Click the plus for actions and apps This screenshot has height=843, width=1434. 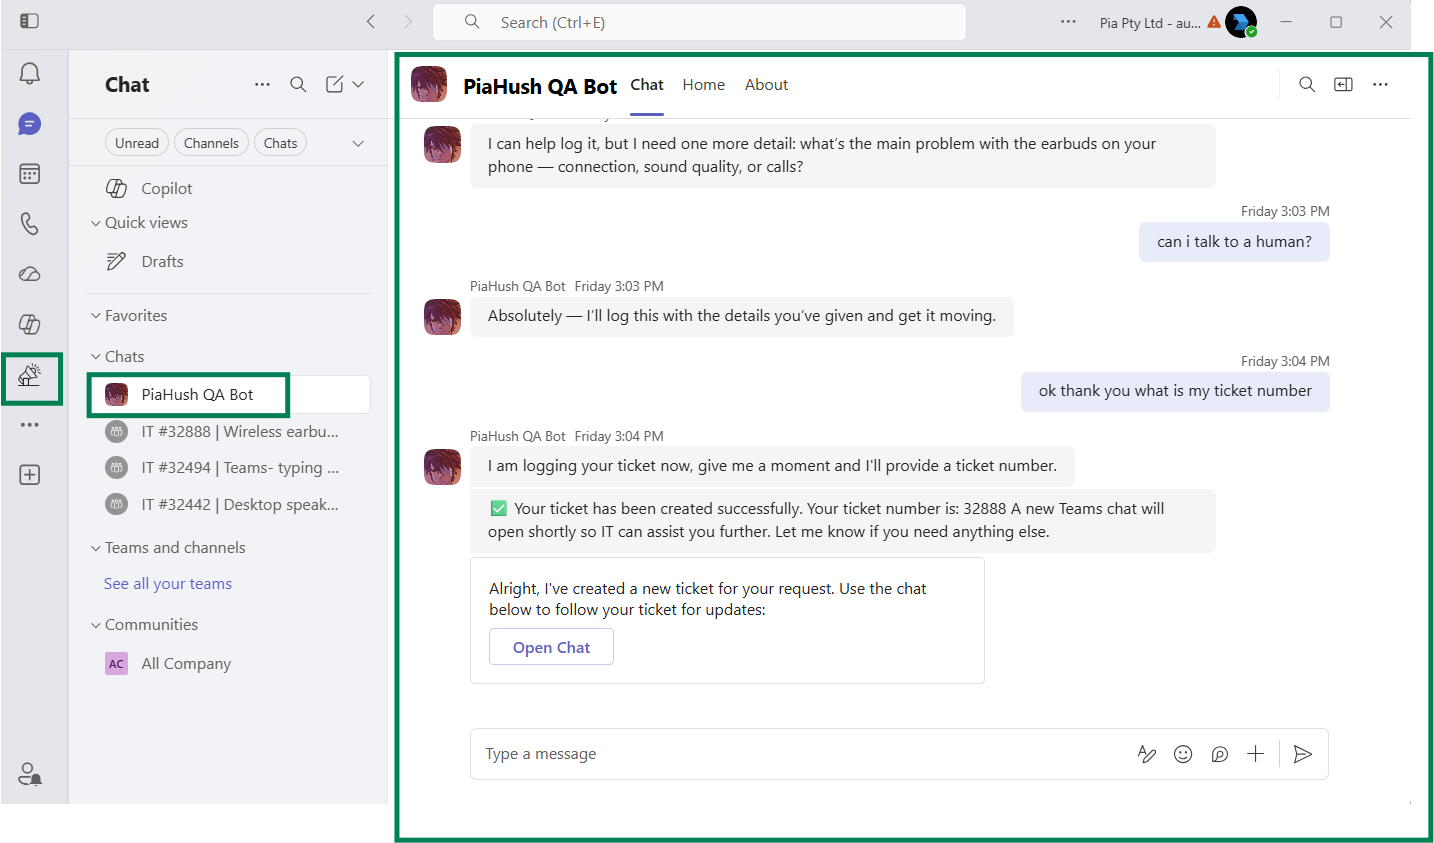1256,754
